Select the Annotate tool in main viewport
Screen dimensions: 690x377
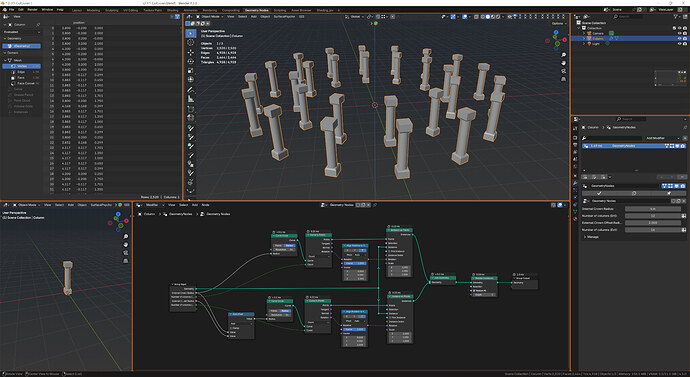point(191,90)
